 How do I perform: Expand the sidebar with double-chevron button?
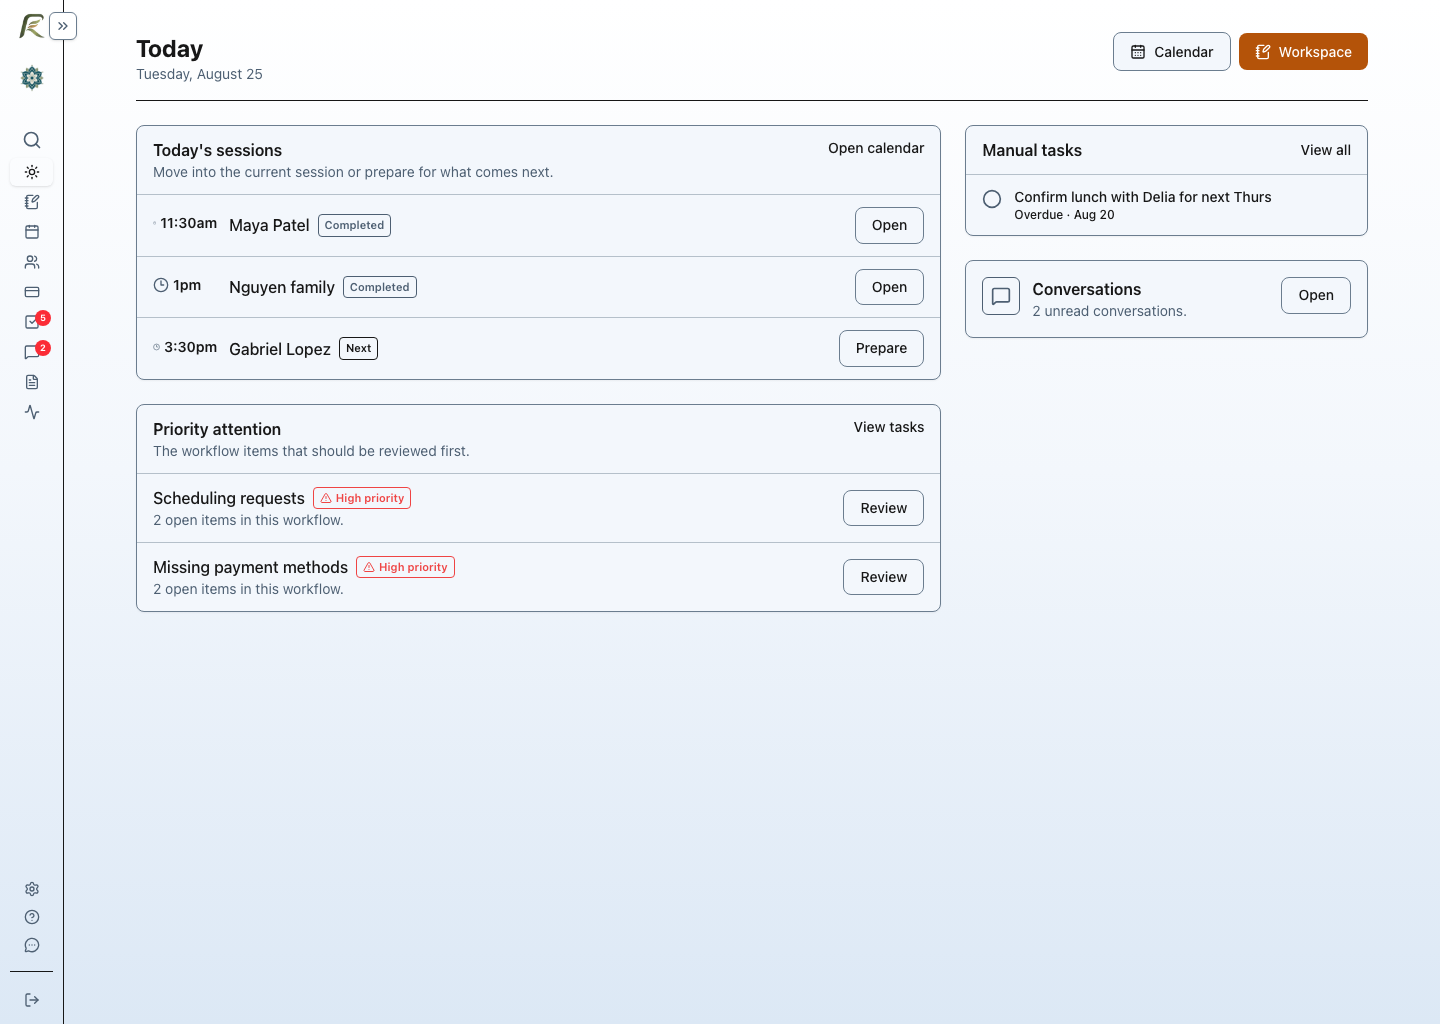click(63, 26)
